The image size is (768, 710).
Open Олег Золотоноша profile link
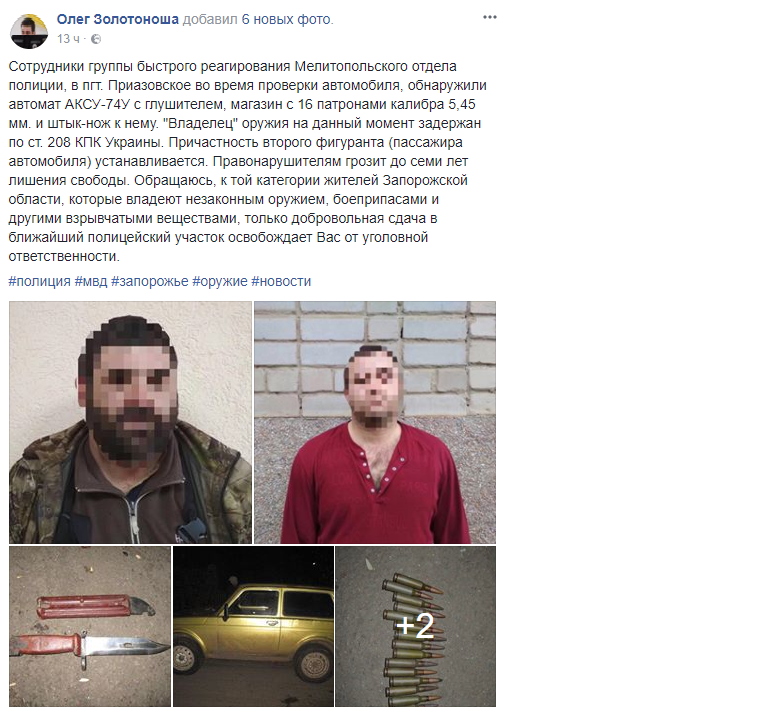(118, 20)
